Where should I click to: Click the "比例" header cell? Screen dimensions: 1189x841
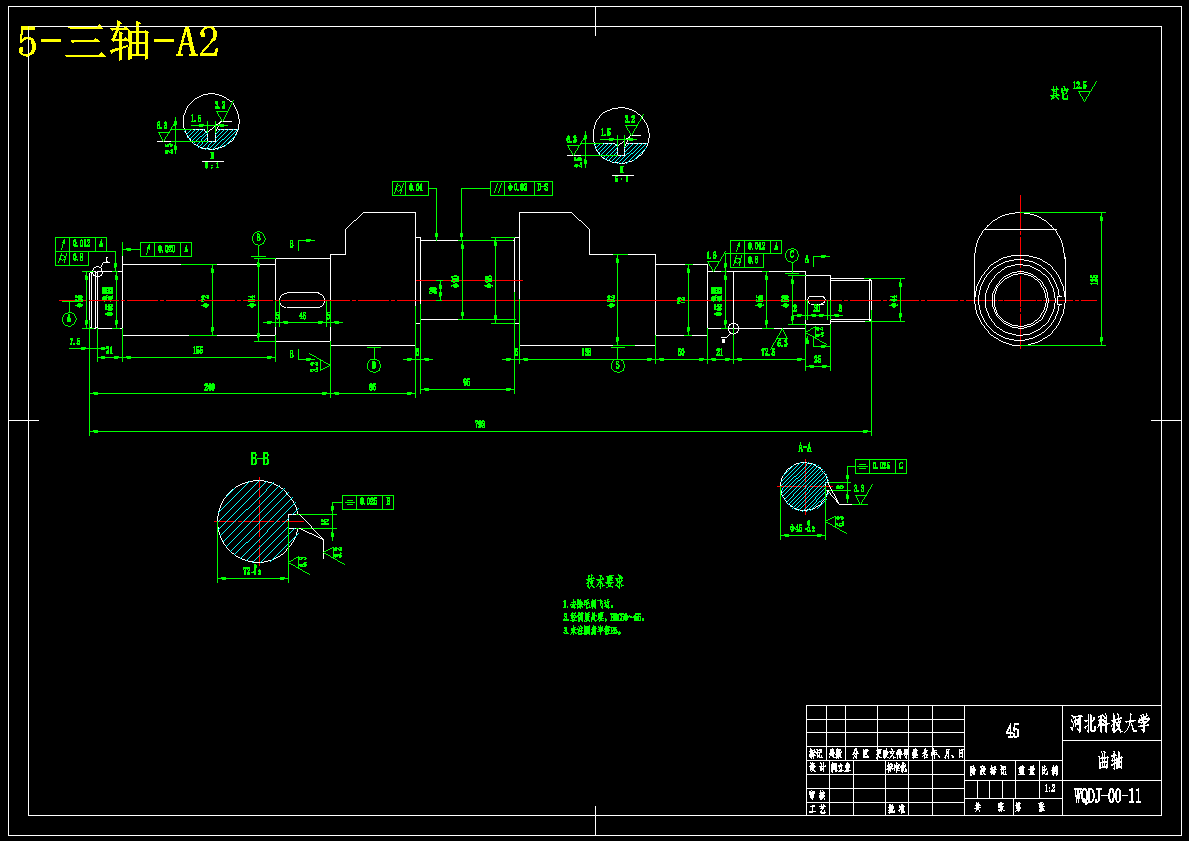[x=1049, y=770]
